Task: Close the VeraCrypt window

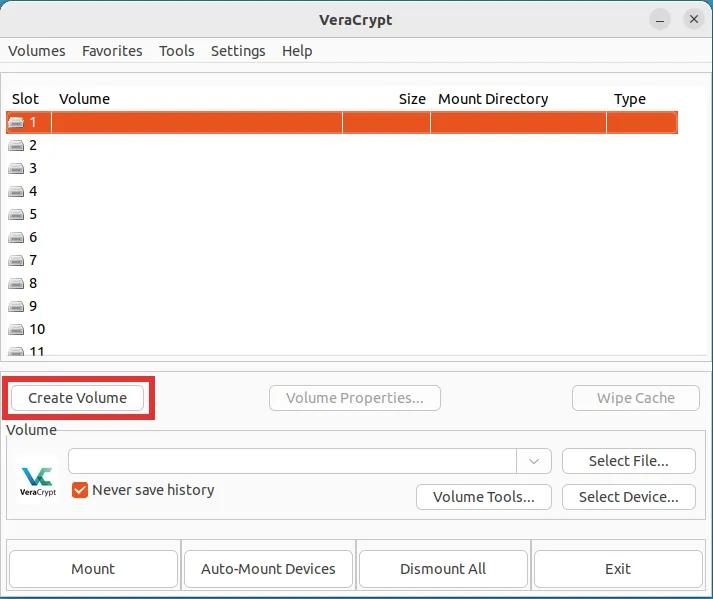Action: click(693, 19)
